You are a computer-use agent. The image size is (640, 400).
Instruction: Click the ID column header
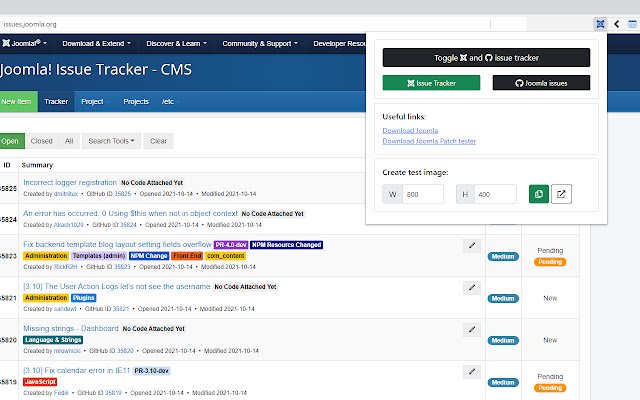pos(7,165)
